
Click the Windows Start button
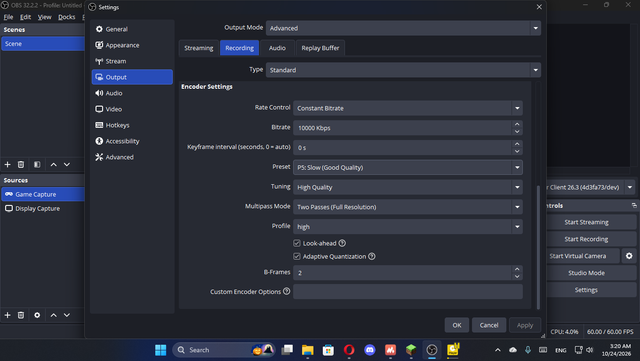coord(160,350)
